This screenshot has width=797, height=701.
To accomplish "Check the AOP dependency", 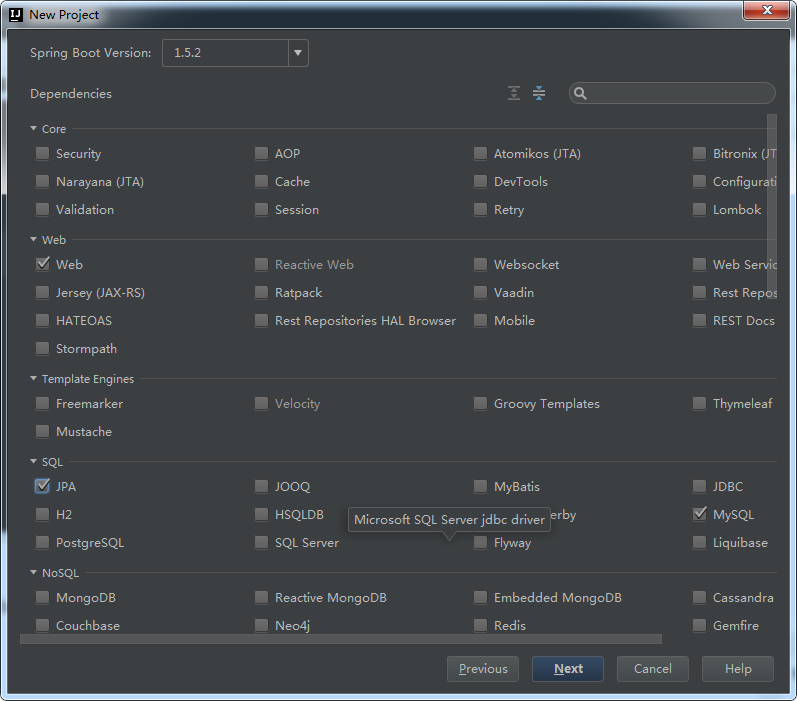I will tap(261, 154).
